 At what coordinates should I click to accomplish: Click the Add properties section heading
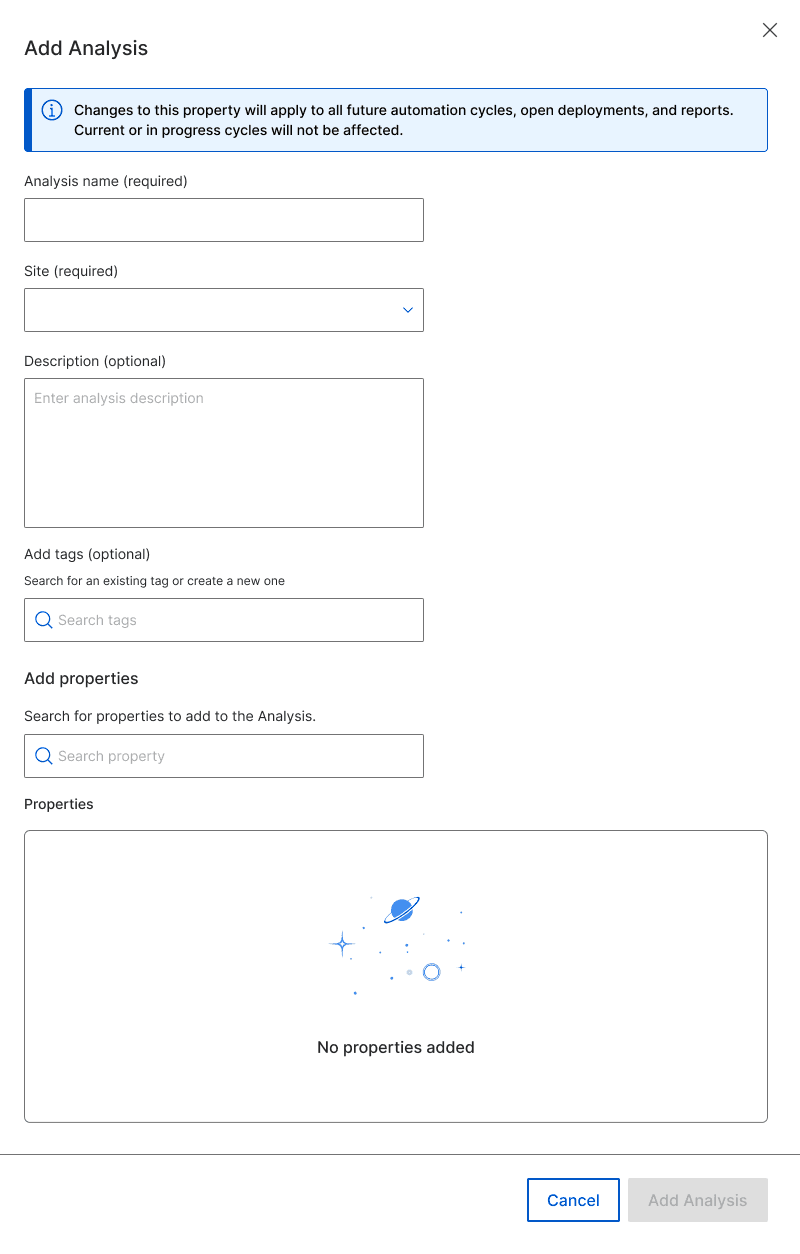81,678
